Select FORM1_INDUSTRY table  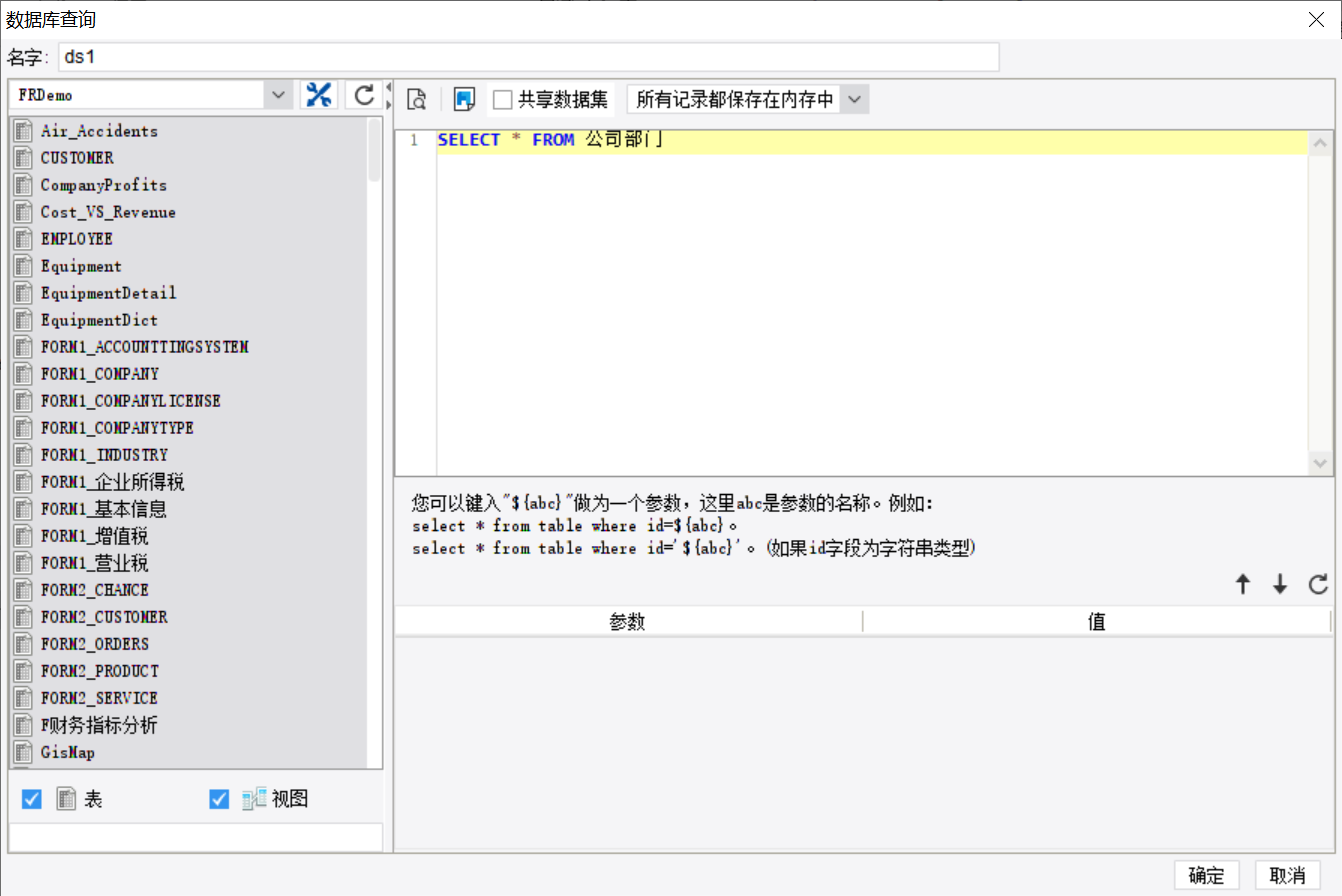point(105,455)
